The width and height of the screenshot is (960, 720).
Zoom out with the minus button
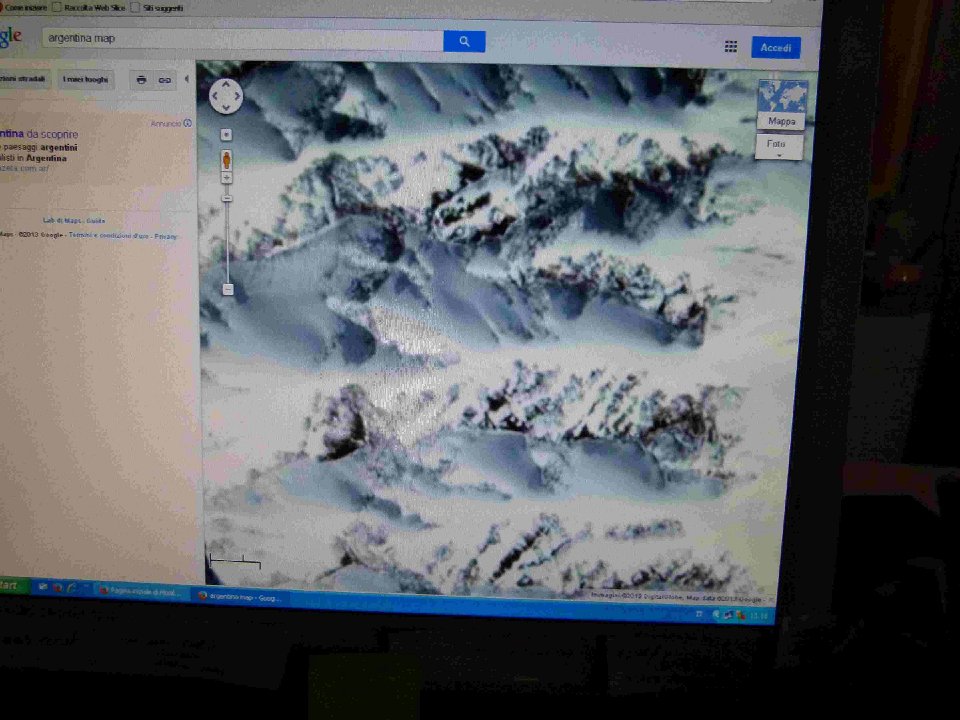[228, 289]
